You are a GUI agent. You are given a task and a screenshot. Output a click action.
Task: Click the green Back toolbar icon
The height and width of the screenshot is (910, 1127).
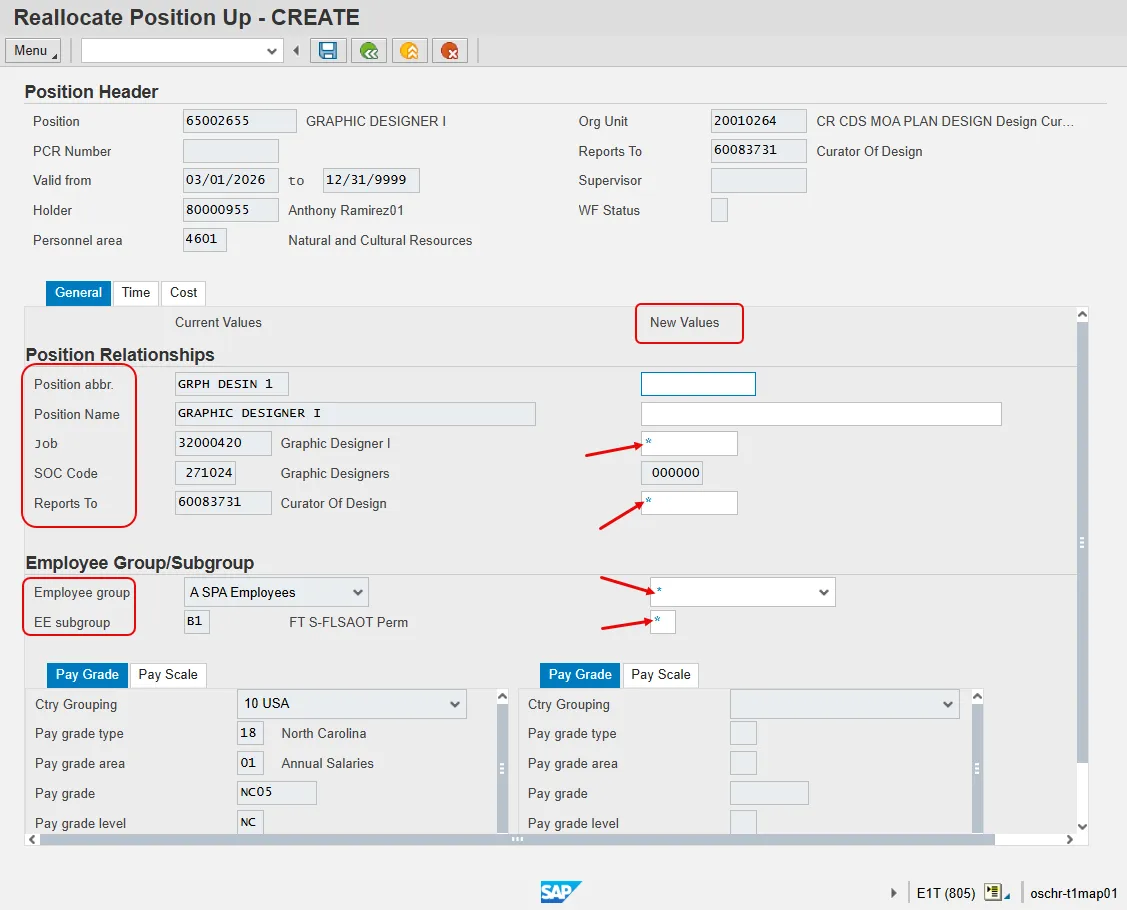tap(370, 51)
